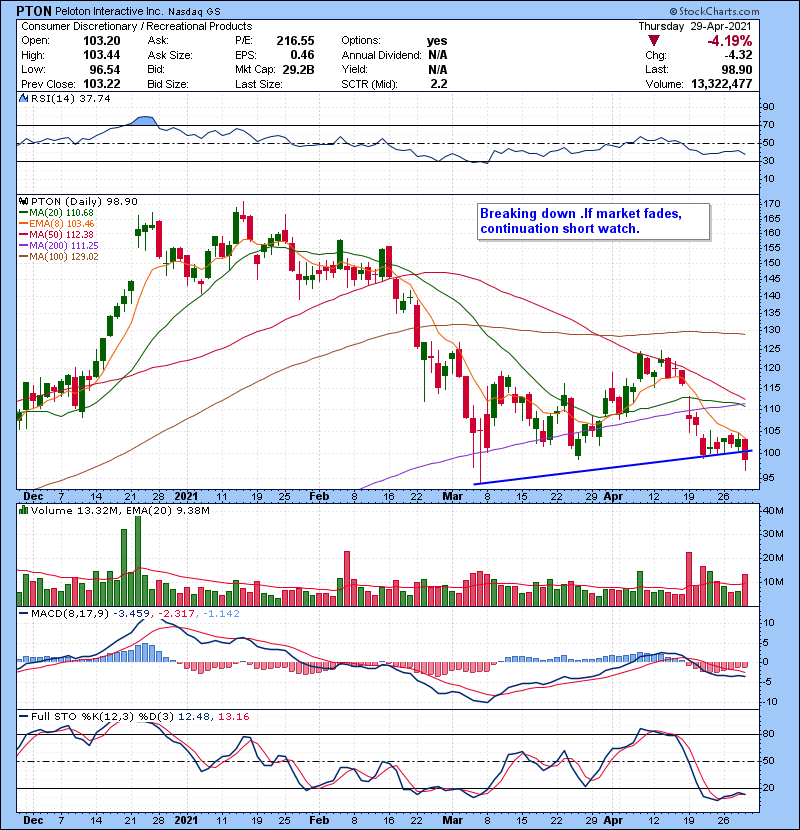Click the Apr label on bottom date axis

point(613,820)
